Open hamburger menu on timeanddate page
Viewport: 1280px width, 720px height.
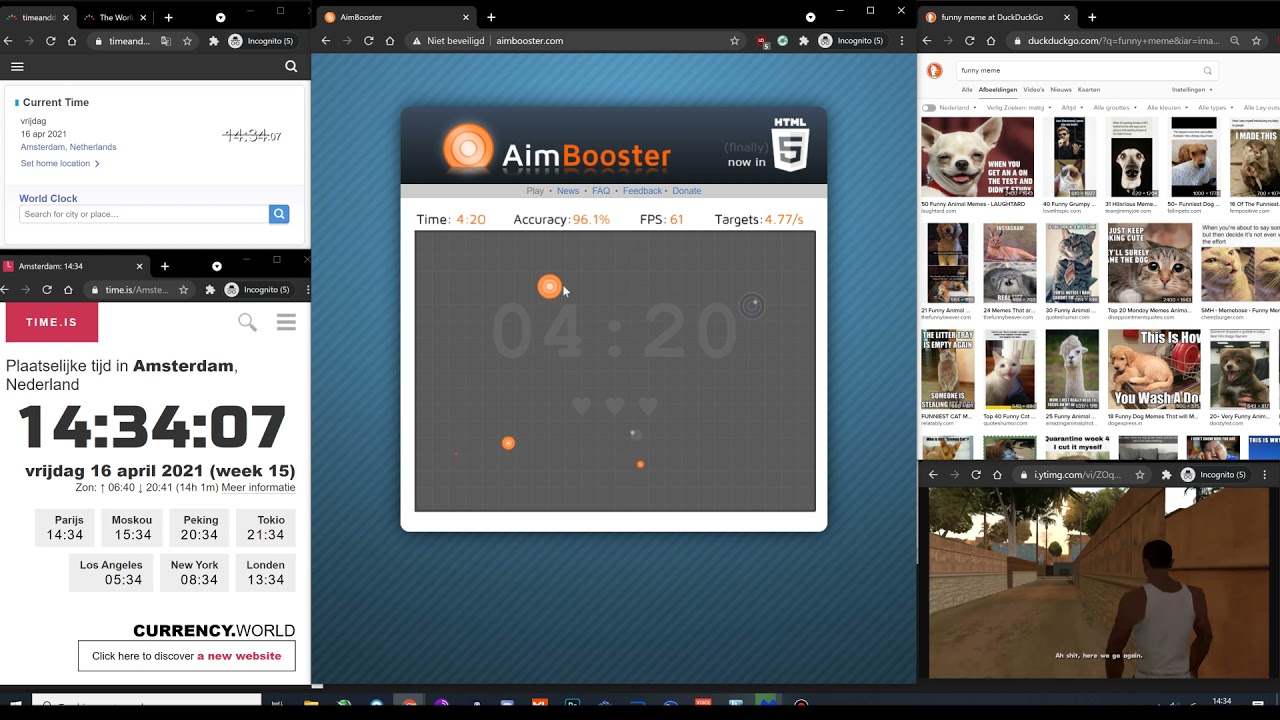pos(17,66)
